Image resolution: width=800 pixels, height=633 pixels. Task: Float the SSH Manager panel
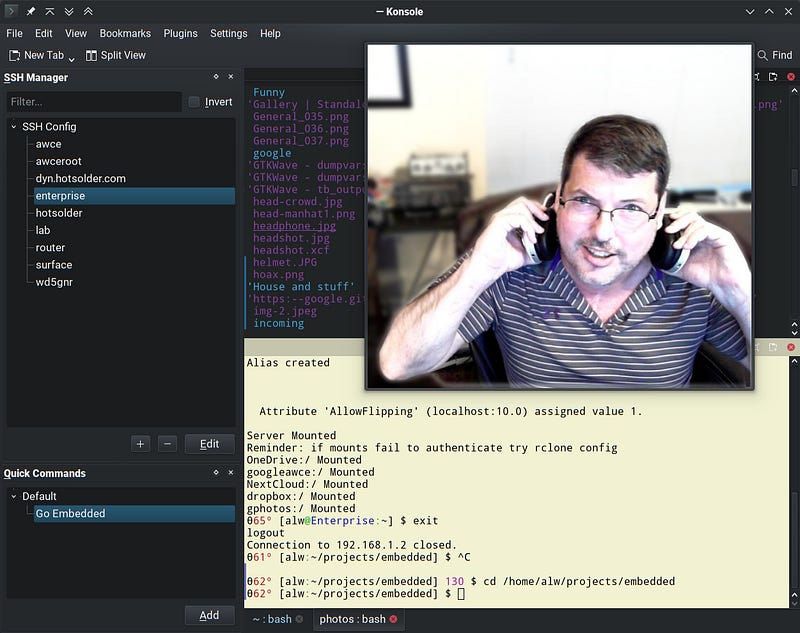pyautogui.click(x=216, y=77)
